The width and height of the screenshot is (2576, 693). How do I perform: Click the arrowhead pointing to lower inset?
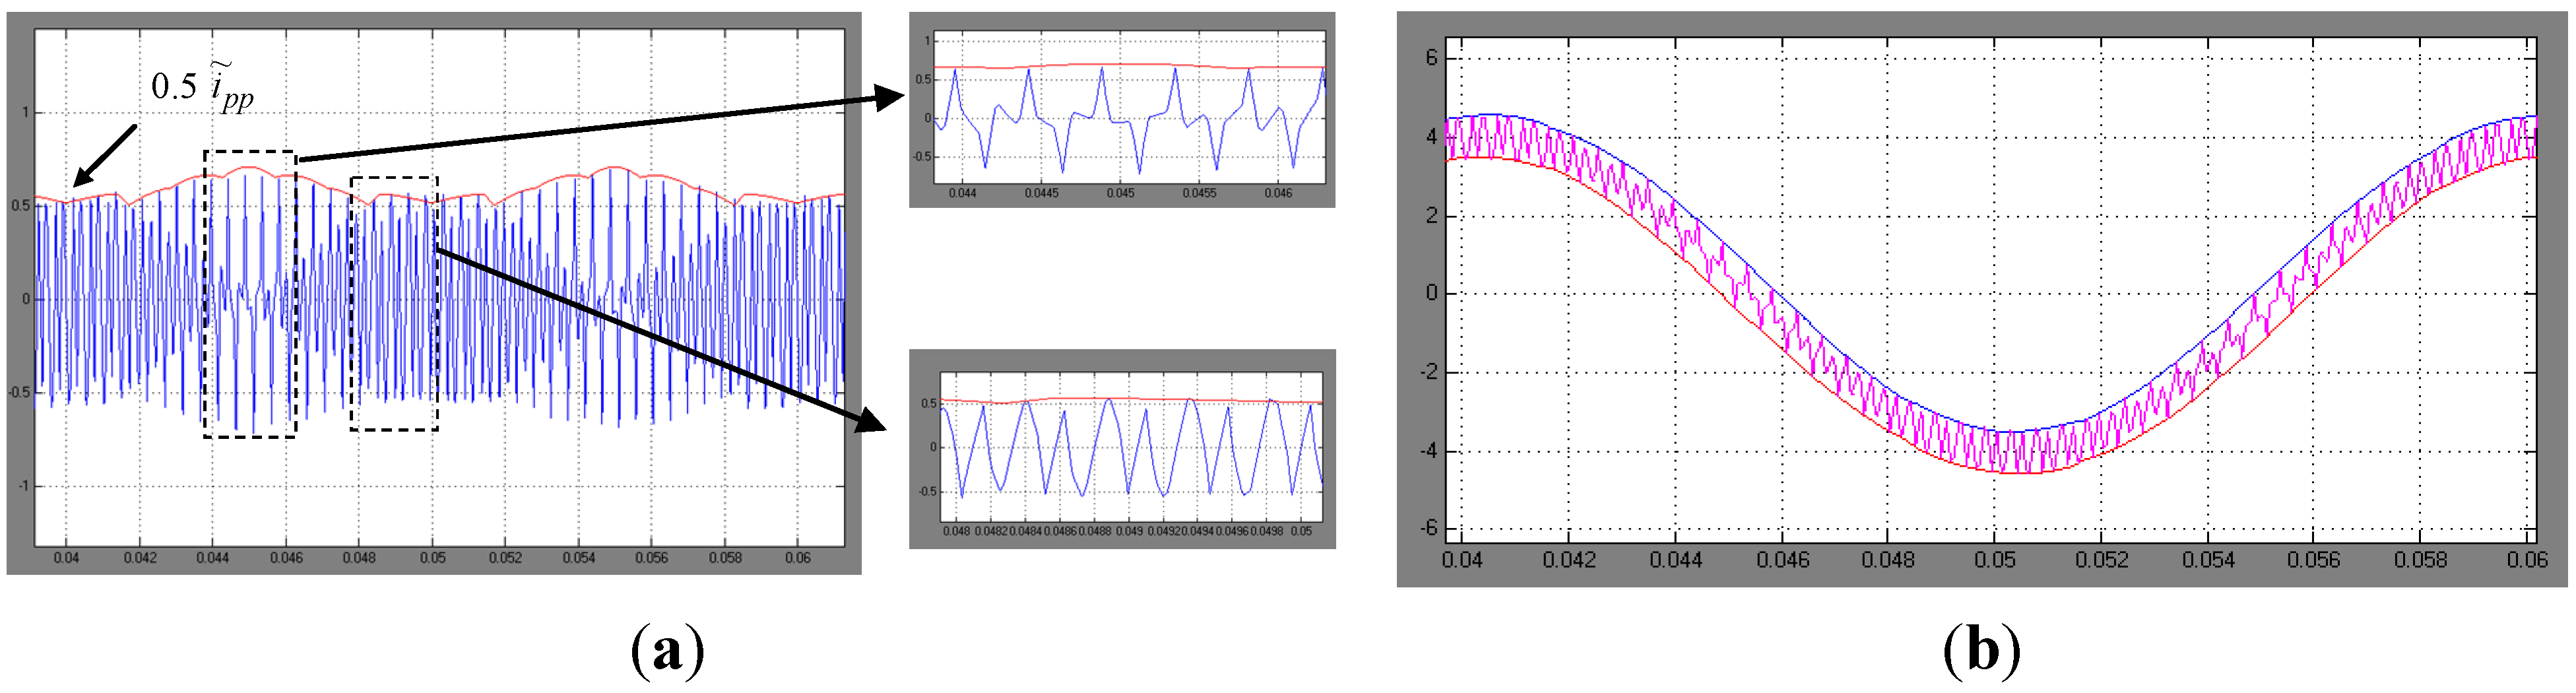tap(872, 421)
